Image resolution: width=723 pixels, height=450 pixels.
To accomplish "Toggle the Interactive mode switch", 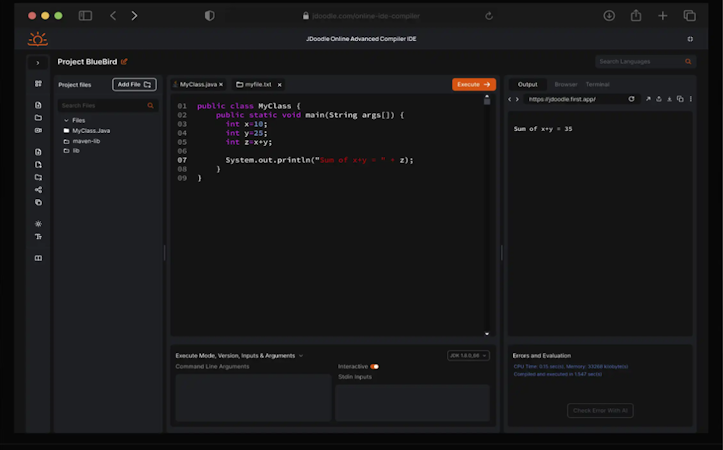I will tap(374, 367).
